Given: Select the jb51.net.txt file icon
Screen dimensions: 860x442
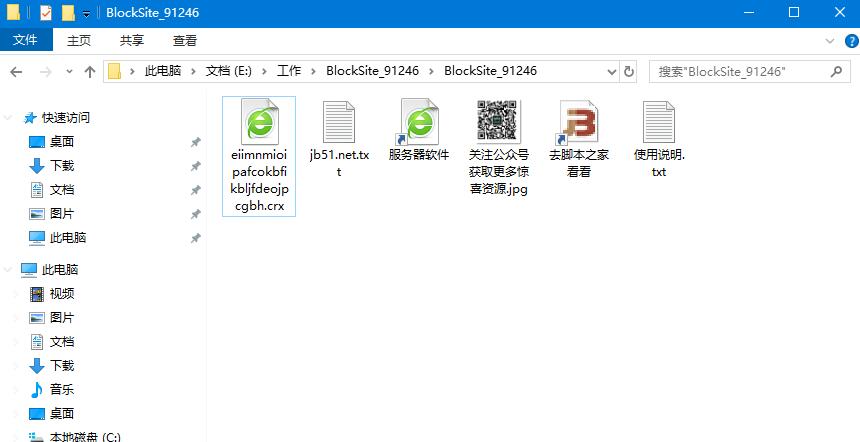Looking at the screenshot, I should coord(339,122).
